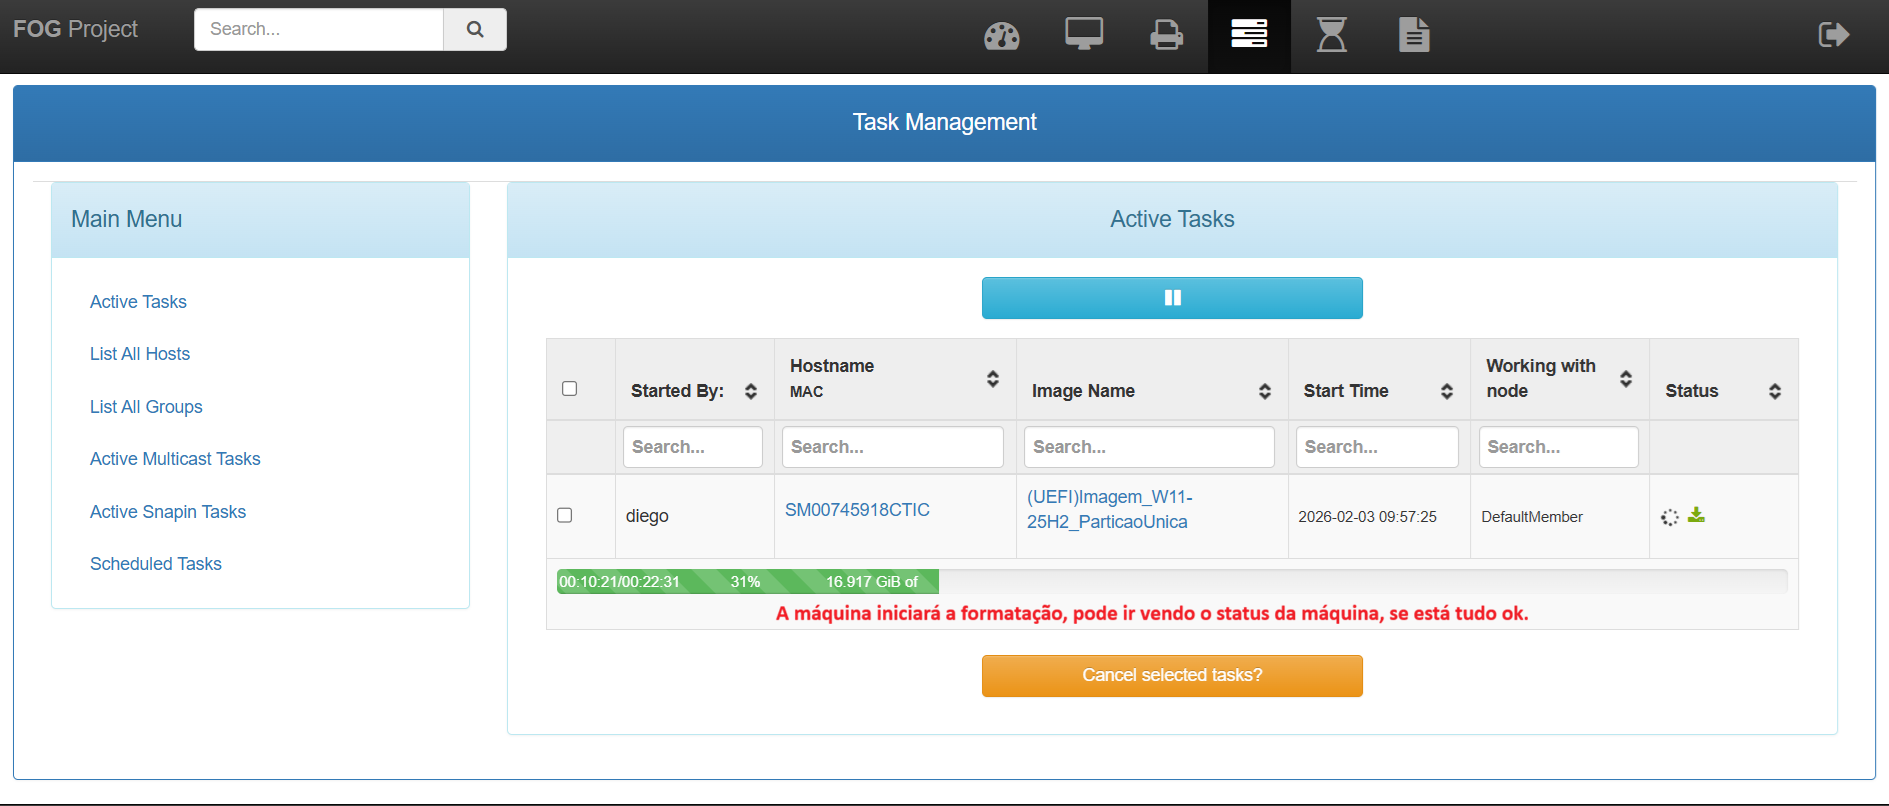Image resolution: width=1889 pixels, height=806 pixels.
Task: Open Active Multicast Tasks from main menu
Action: 175,459
